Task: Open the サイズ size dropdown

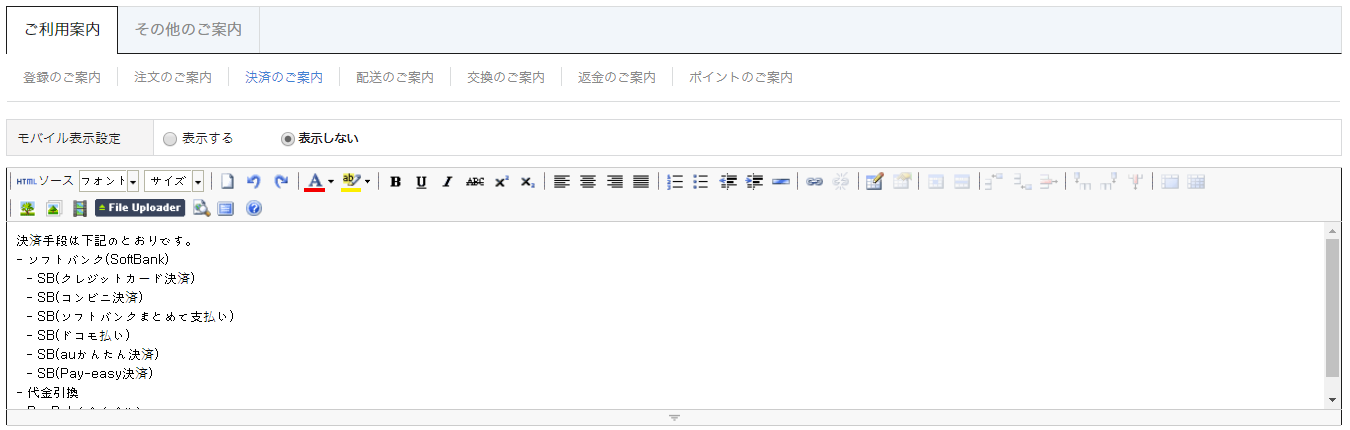Action: tap(174, 182)
